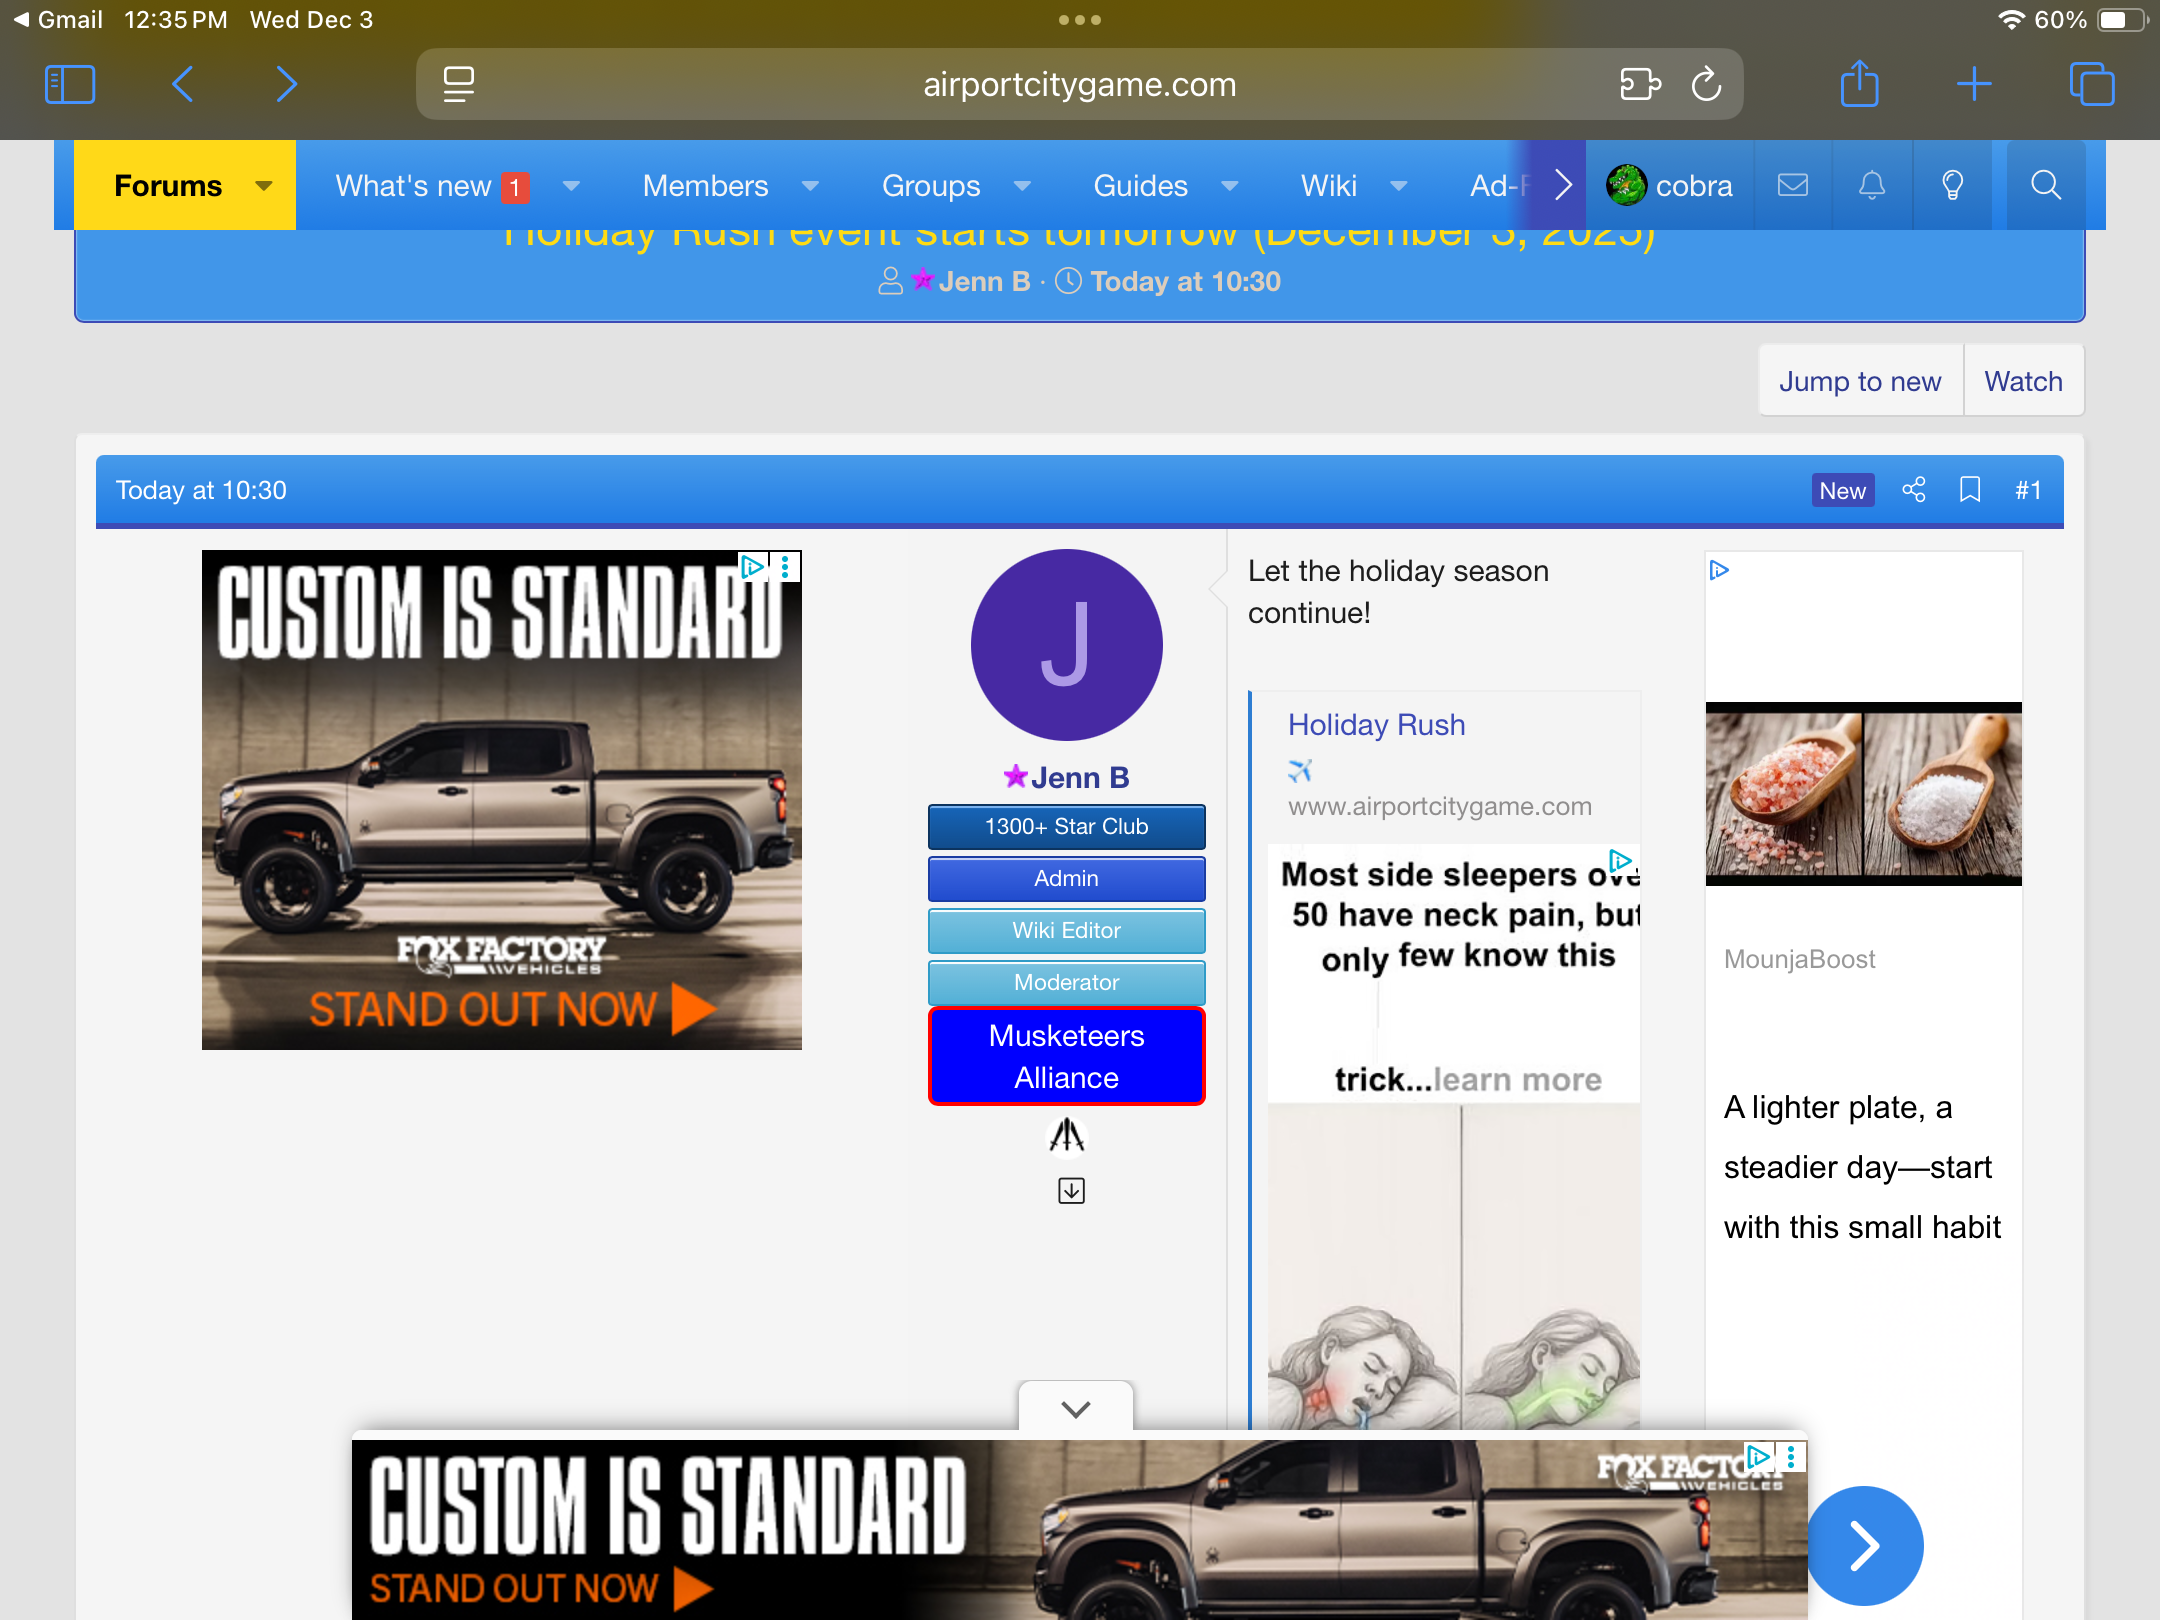Bookmark post #1
The height and width of the screenshot is (1620, 2160).
click(1969, 490)
